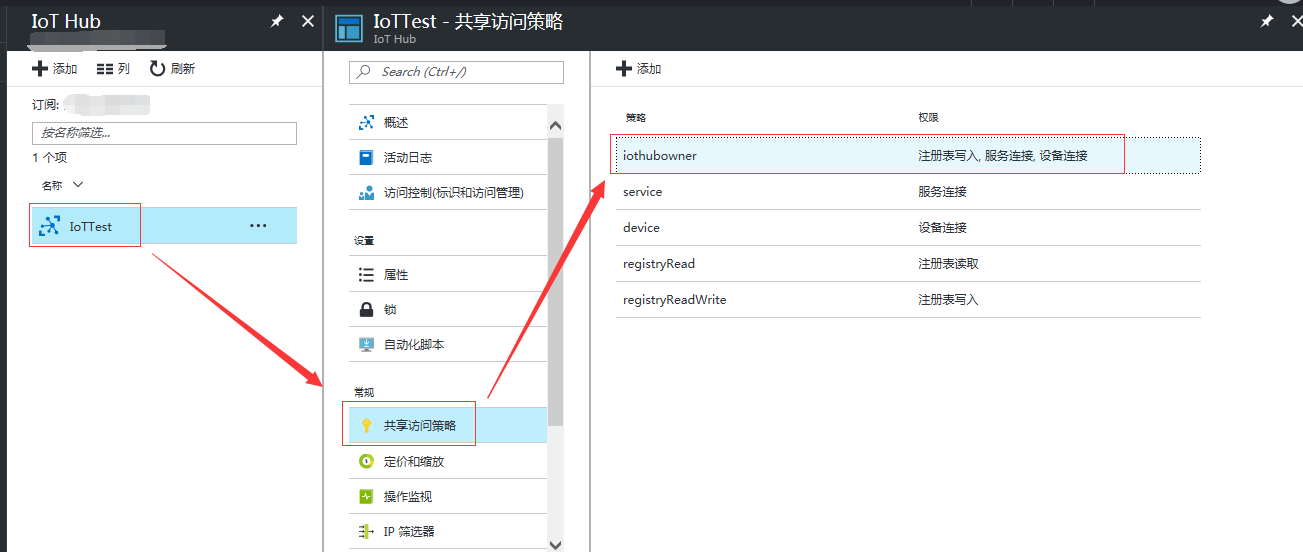The width and height of the screenshot is (1303, 552).
Task: Open the registryReadWrite policy row
Action: [908, 299]
